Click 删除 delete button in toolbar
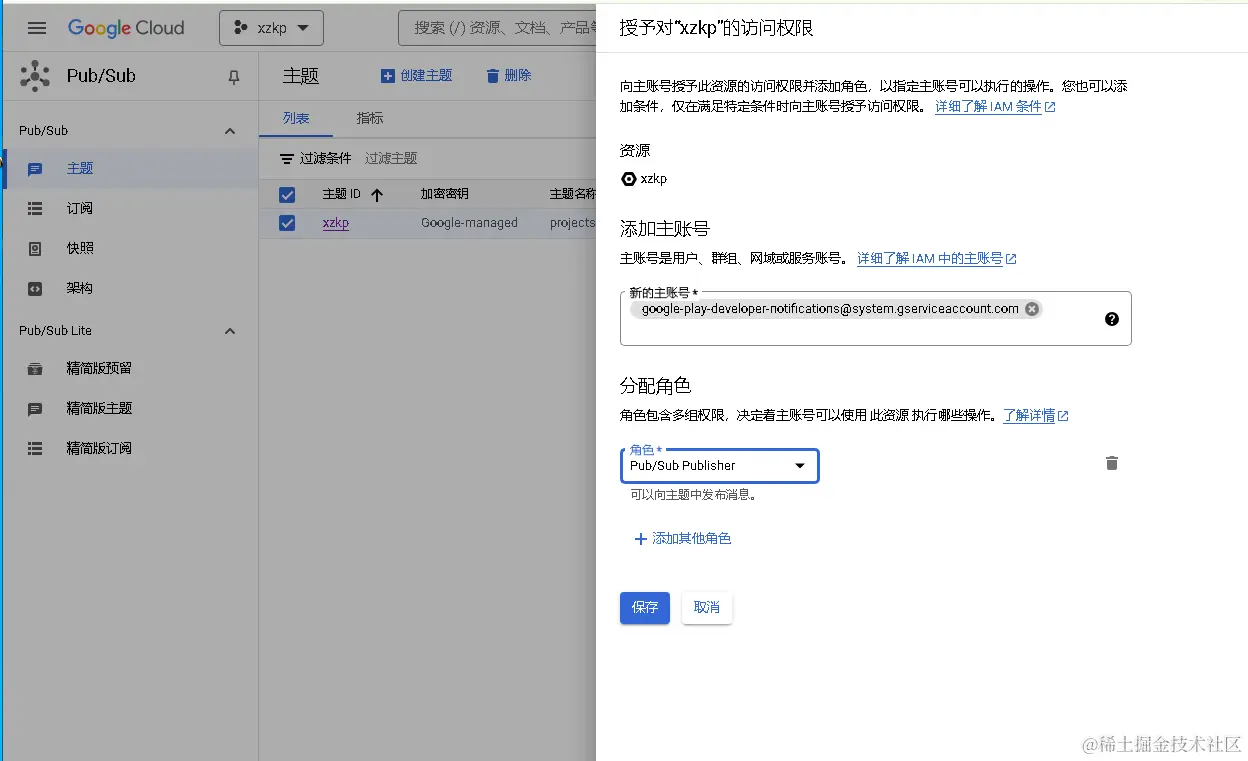This screenshot has height=761, width=1248. (508, 76)
